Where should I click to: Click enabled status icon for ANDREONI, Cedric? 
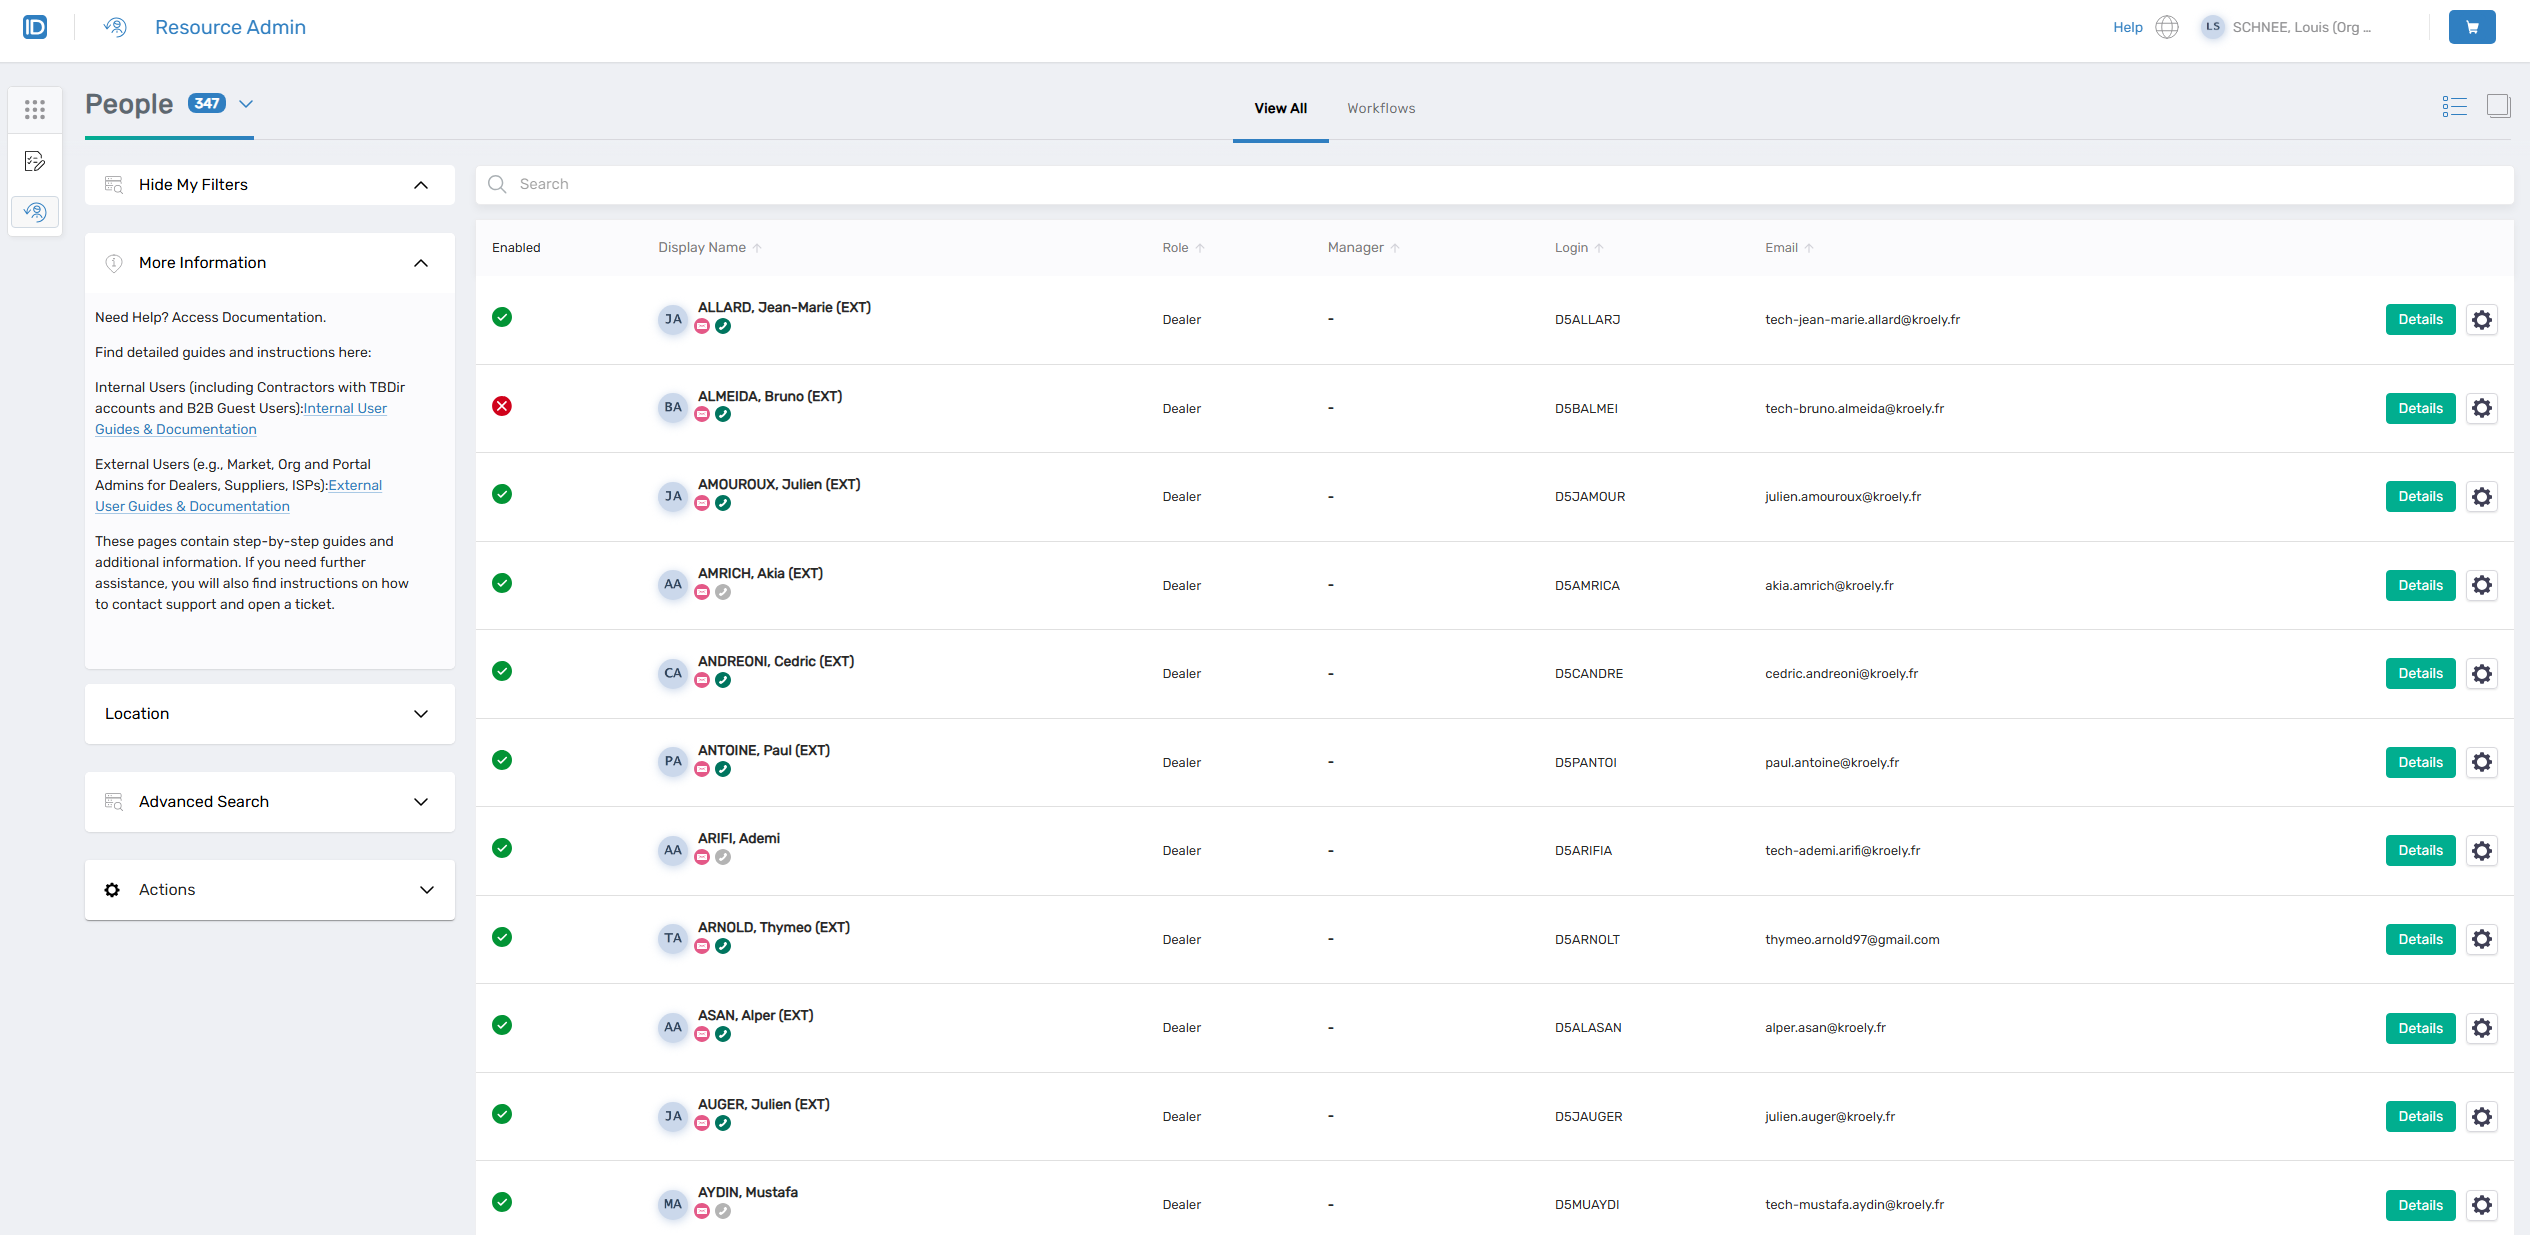click(x=502, y=671)
